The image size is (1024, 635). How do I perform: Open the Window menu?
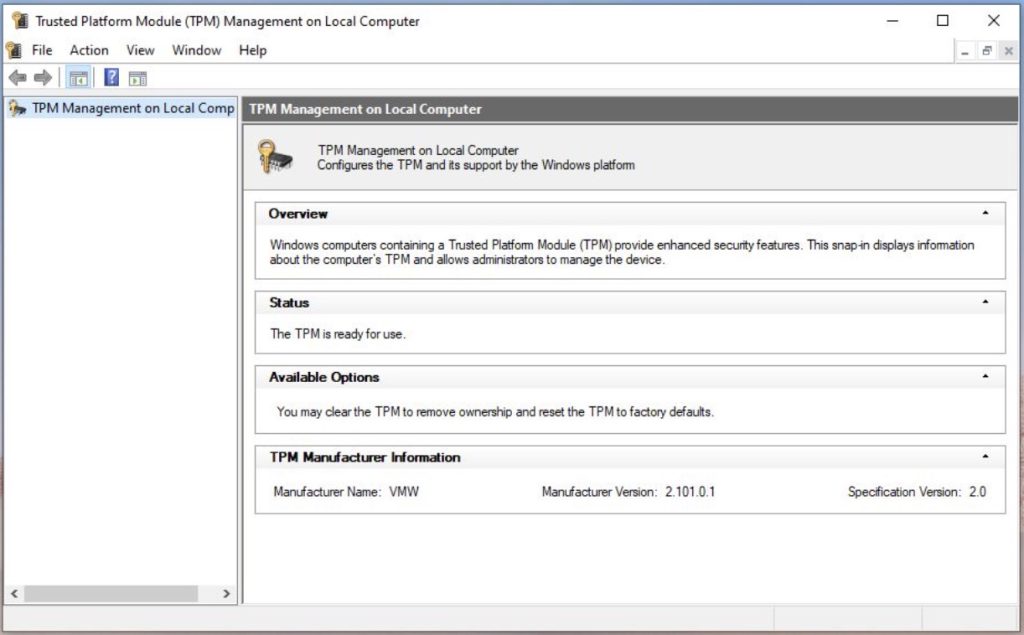click(196, 50)
